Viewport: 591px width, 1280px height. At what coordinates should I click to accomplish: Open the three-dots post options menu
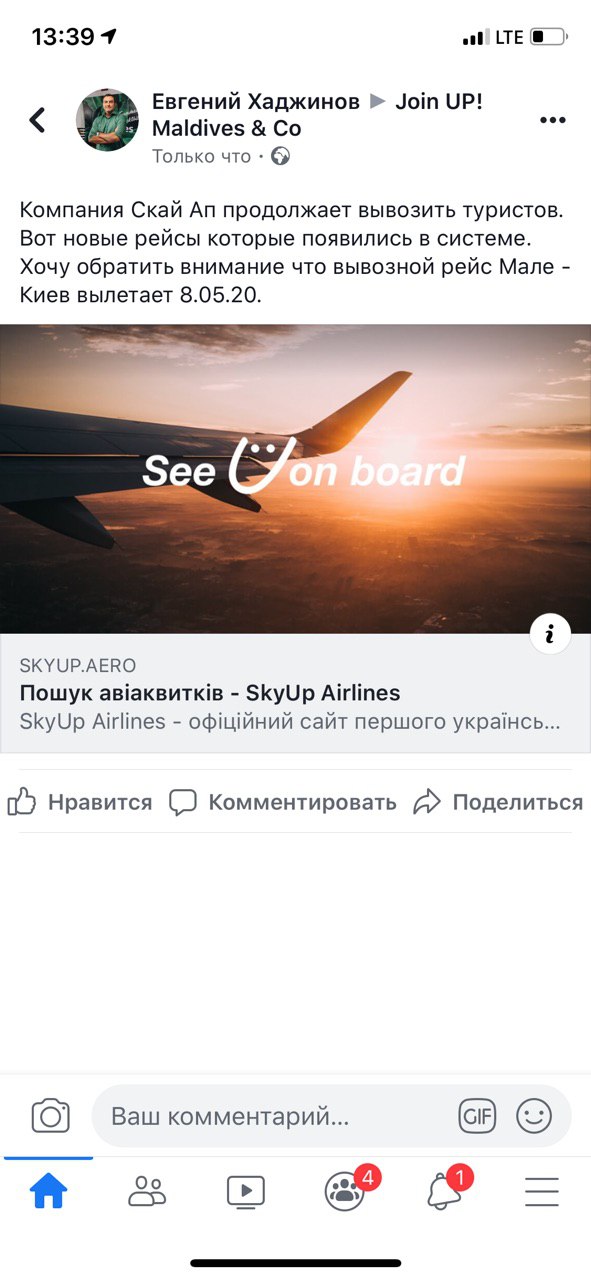pos(552,120)
